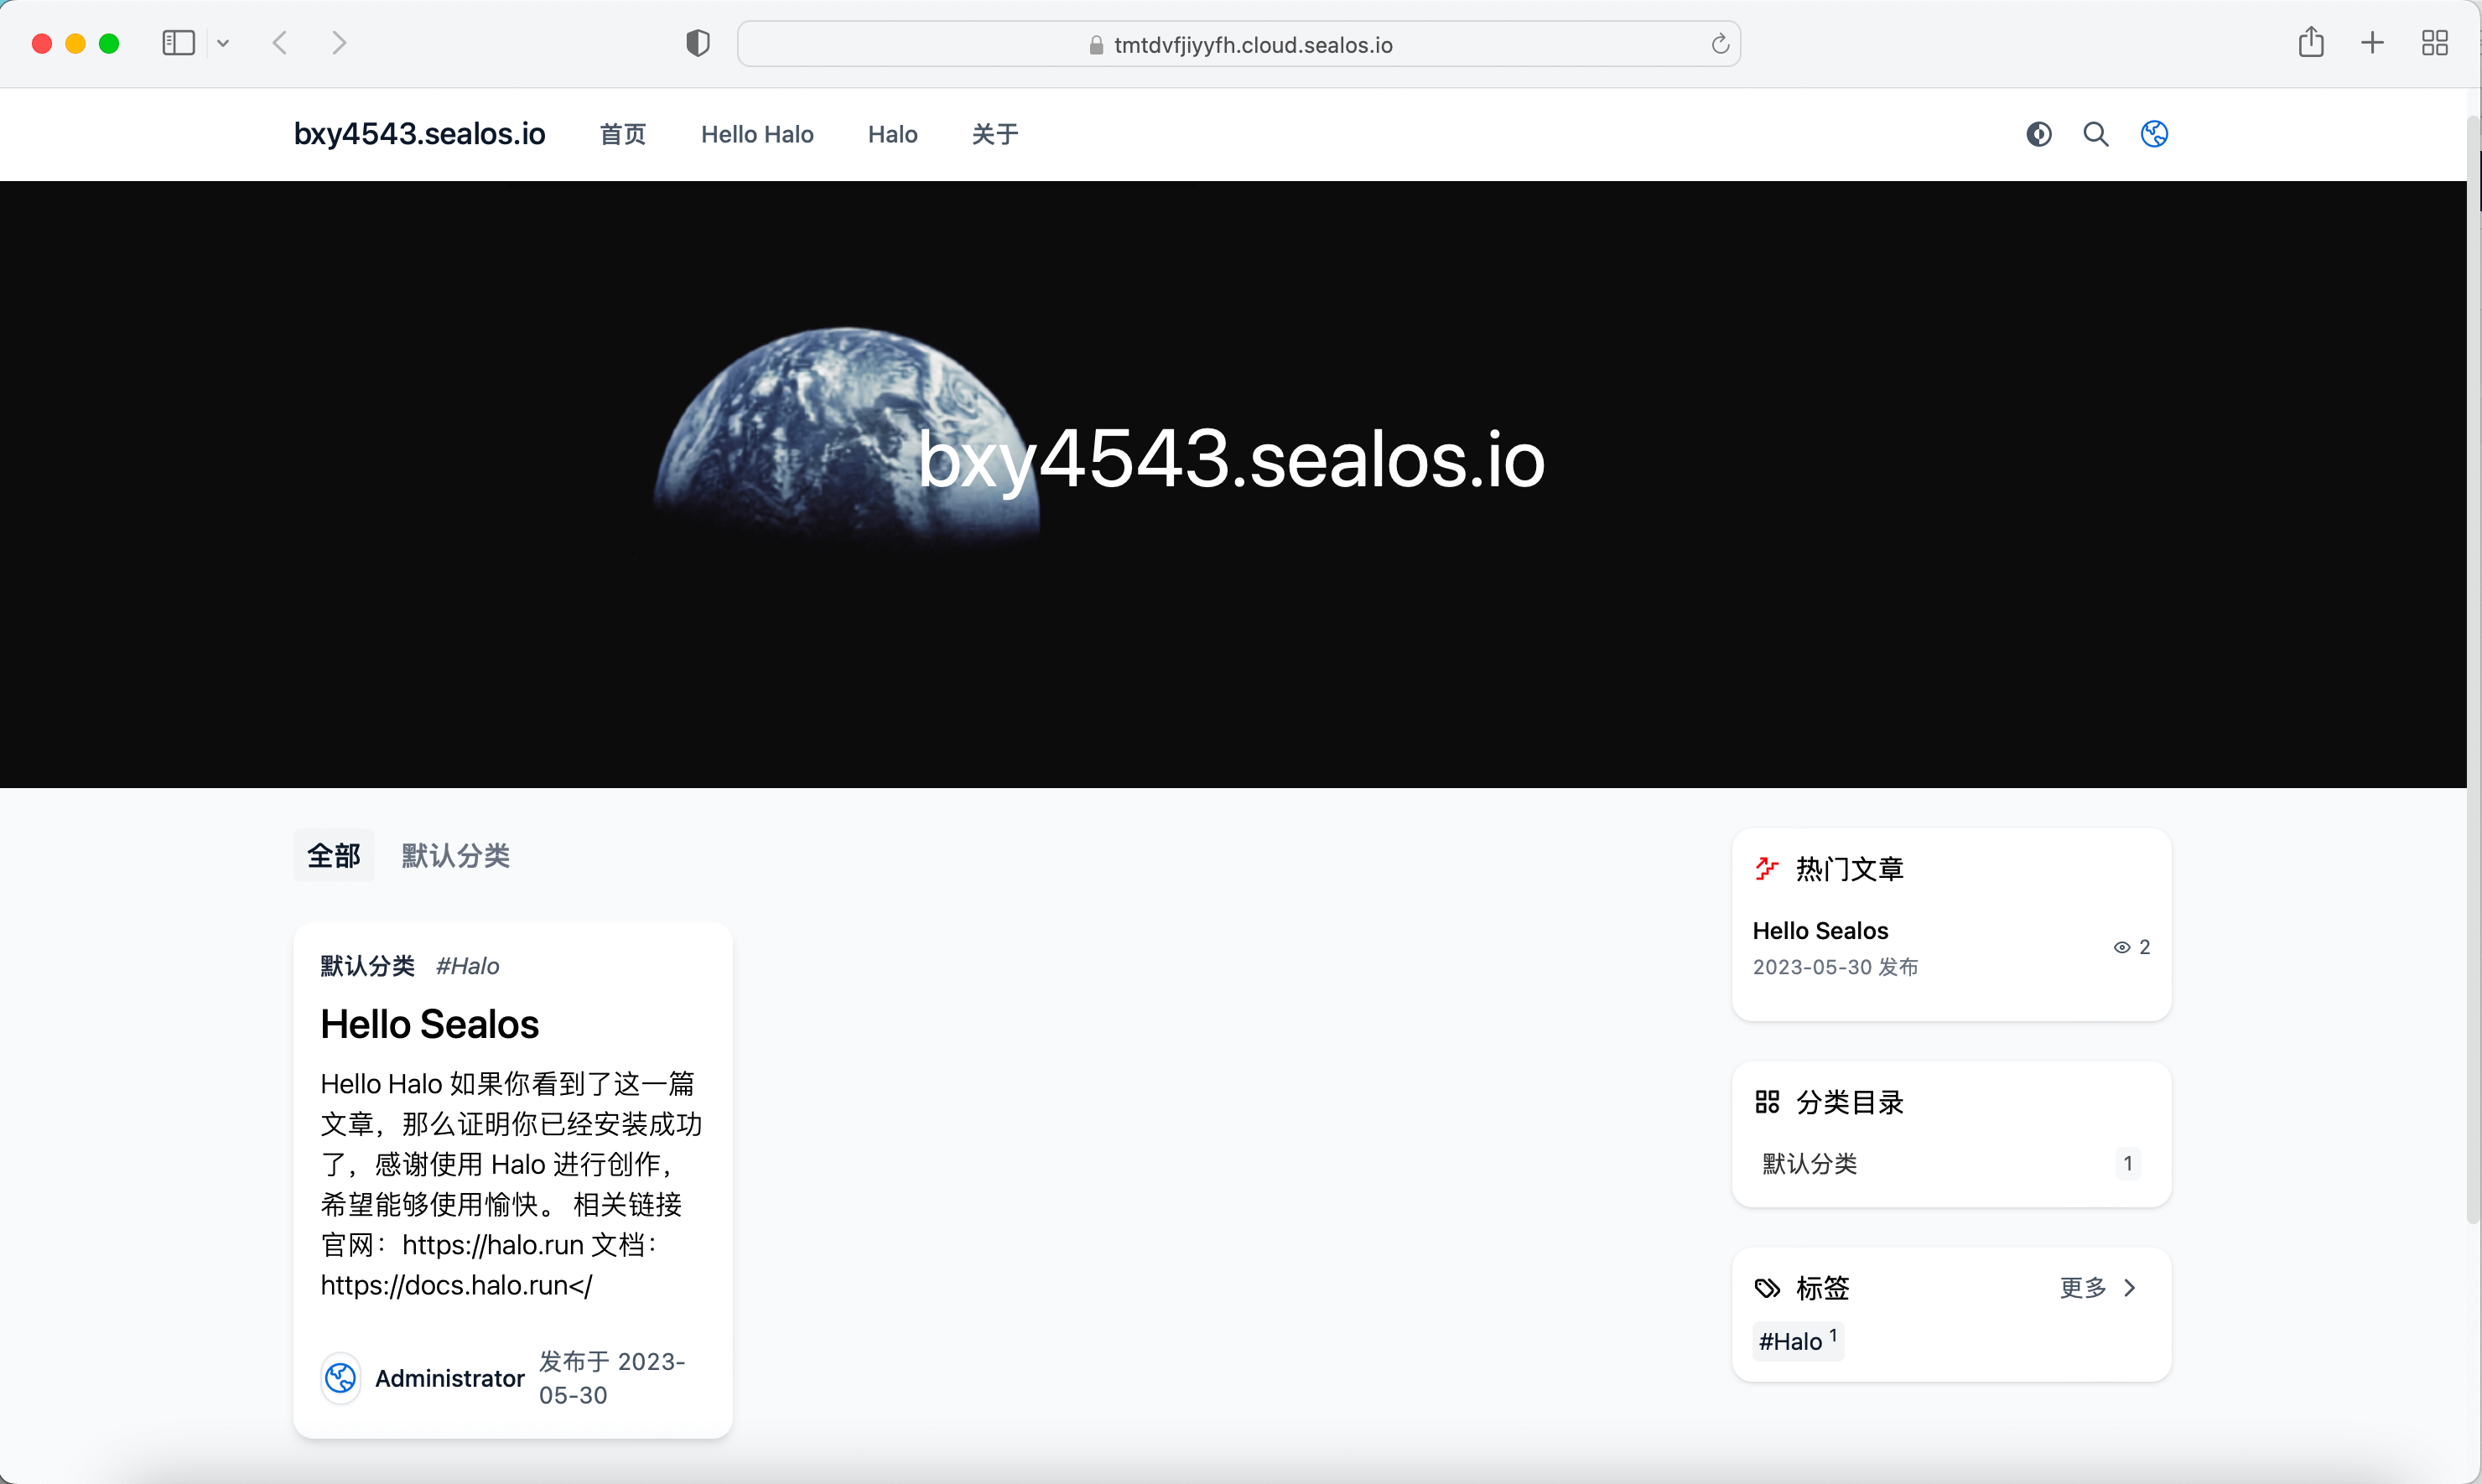Toggle dark mode with half-circle icon
Image resolution: width=2482 pixels, height=1484 pixels.
(x=2038, y=134)
